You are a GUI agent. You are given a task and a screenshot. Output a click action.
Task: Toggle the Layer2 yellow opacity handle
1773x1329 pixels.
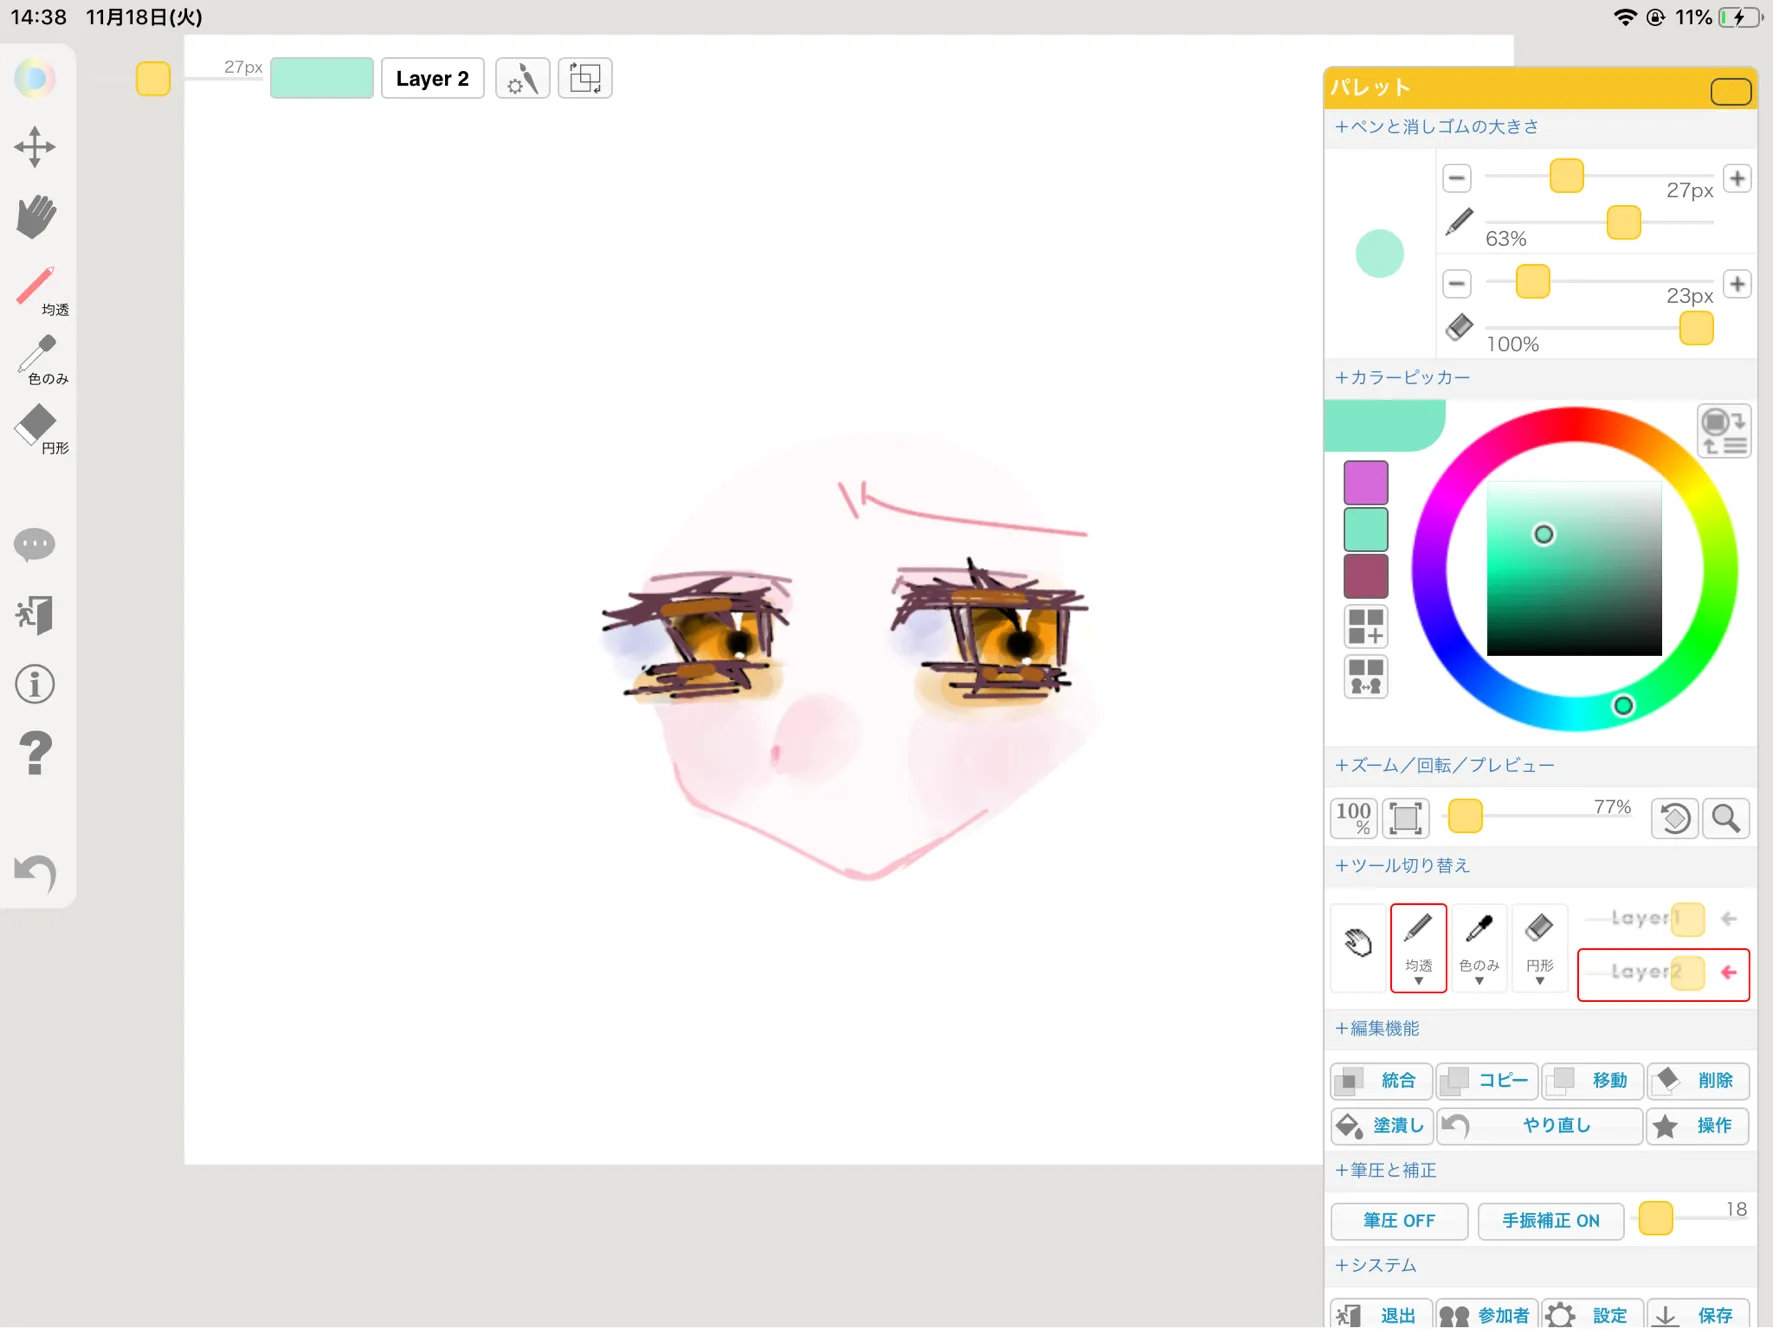pos(1688,973)
